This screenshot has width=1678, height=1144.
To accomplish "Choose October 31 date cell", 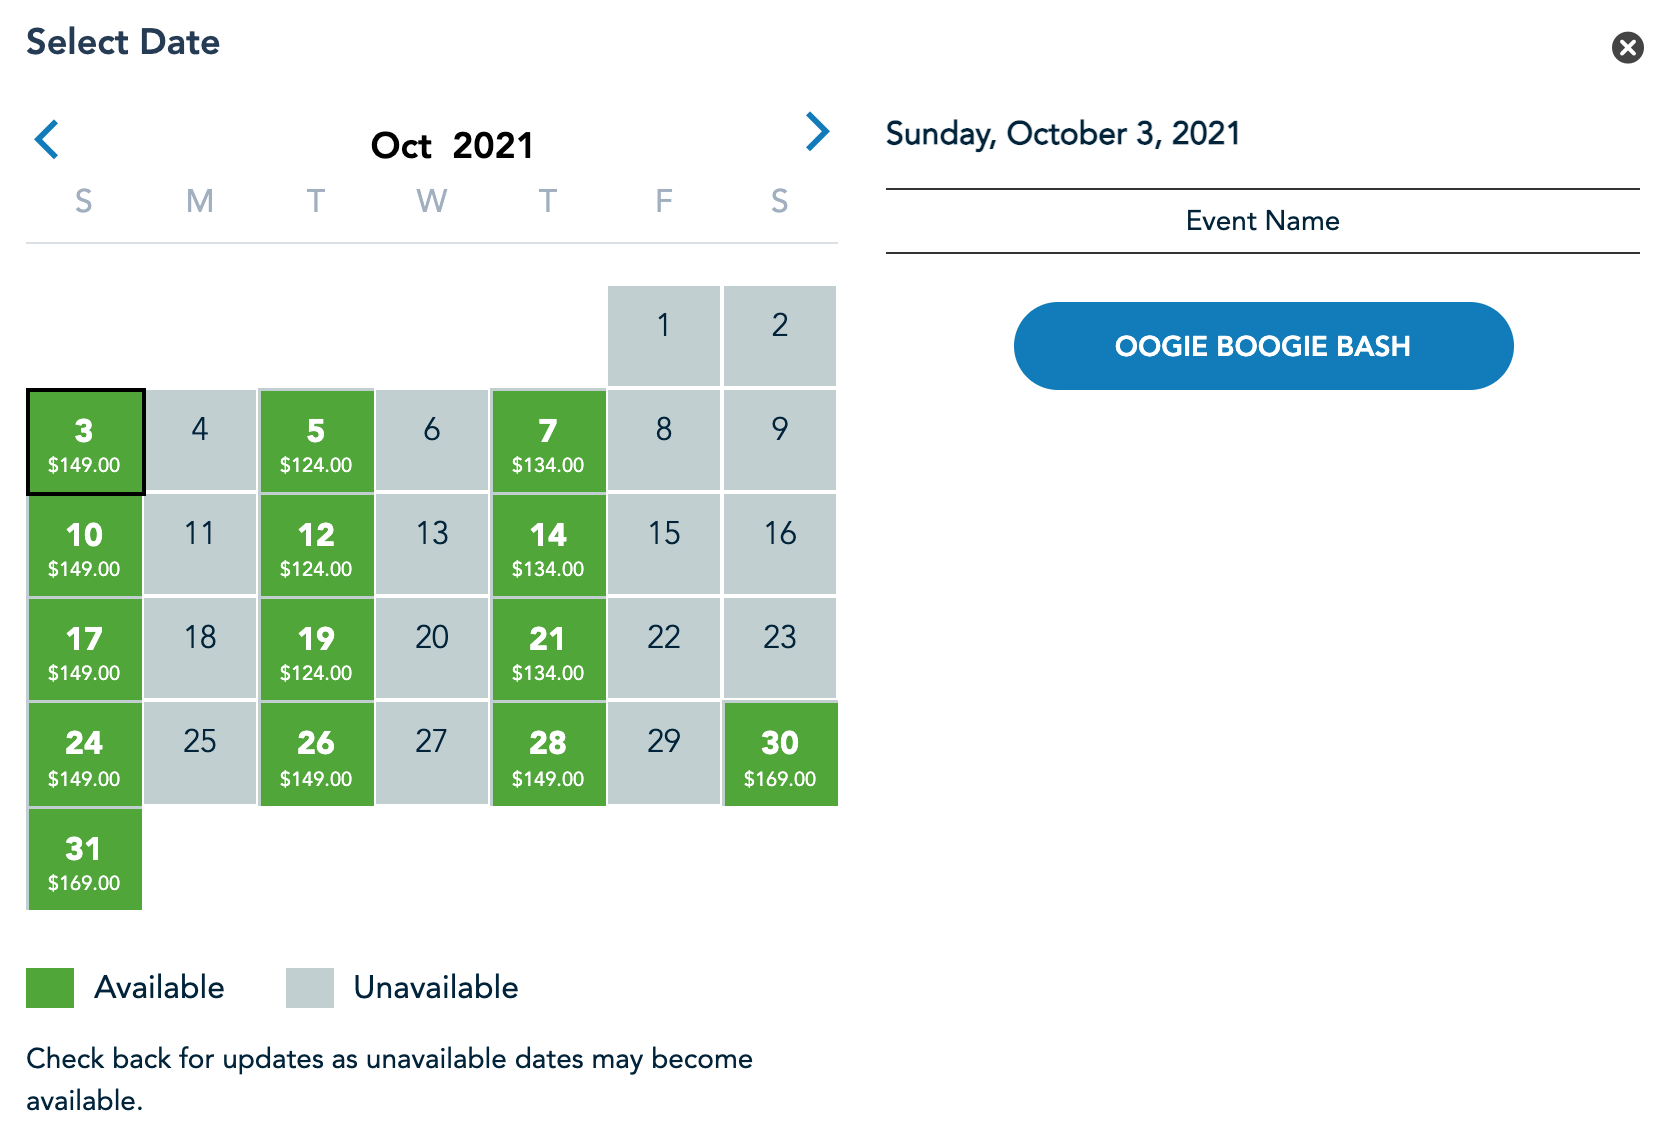I will point(85,860).
